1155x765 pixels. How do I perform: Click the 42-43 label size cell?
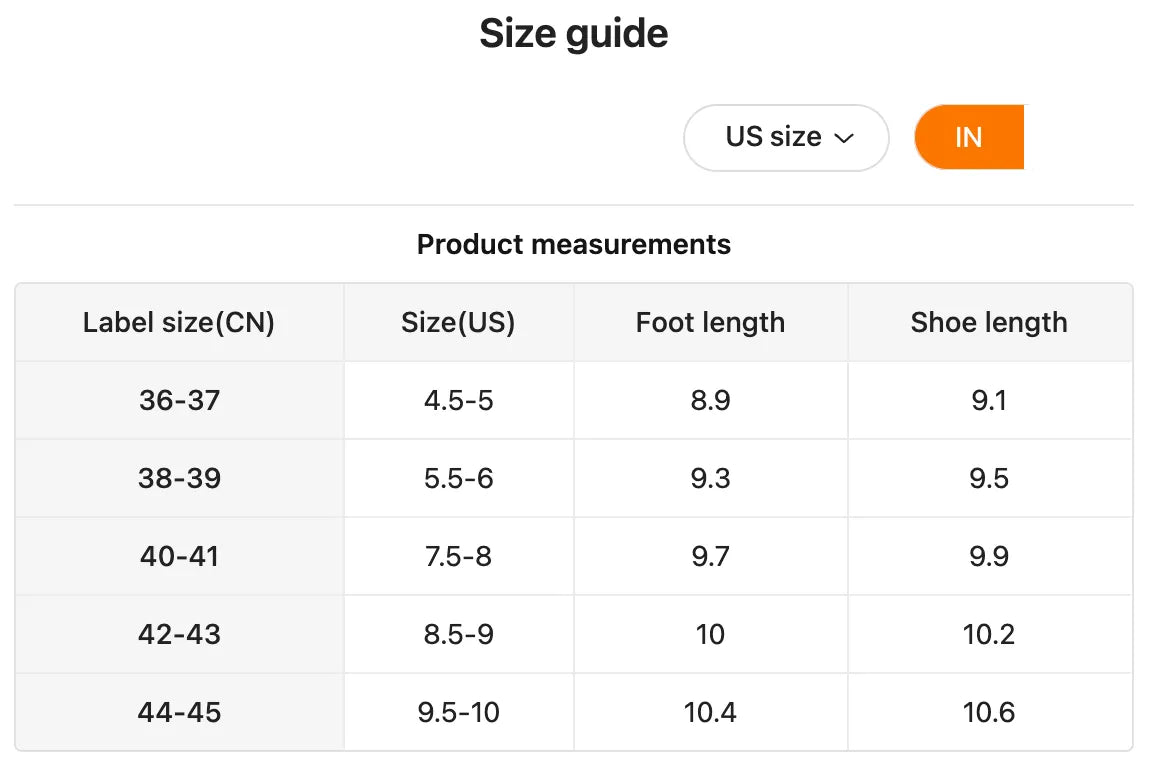[x=180, y=635]
